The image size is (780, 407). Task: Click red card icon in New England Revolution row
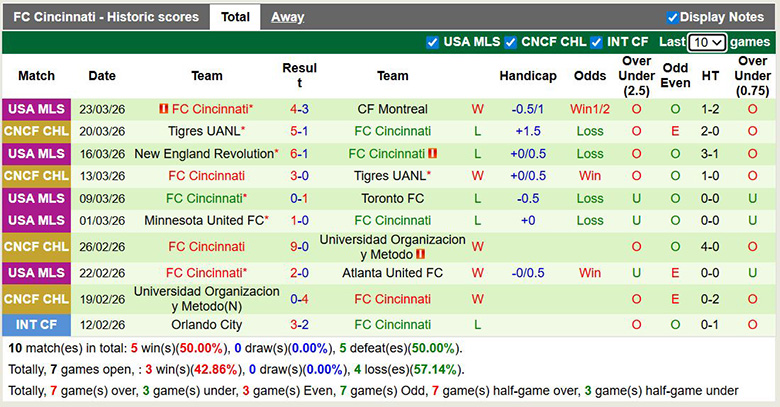point(433,154)
